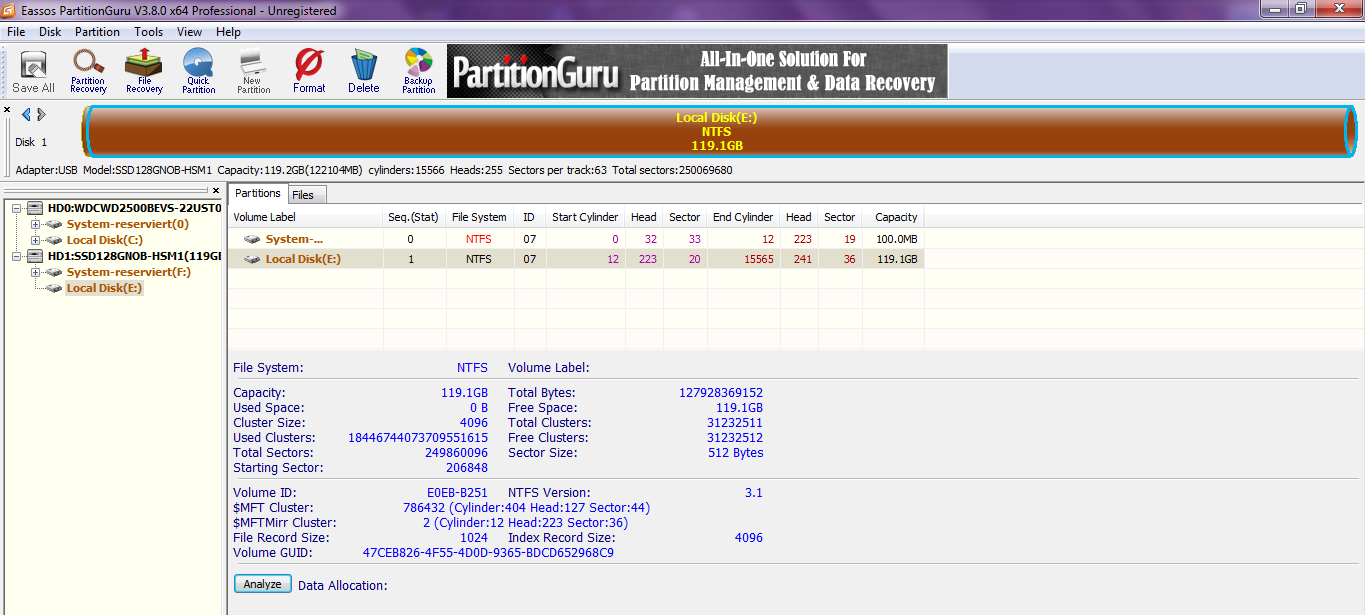Click the Save All toolbar icon

point(33,72)
